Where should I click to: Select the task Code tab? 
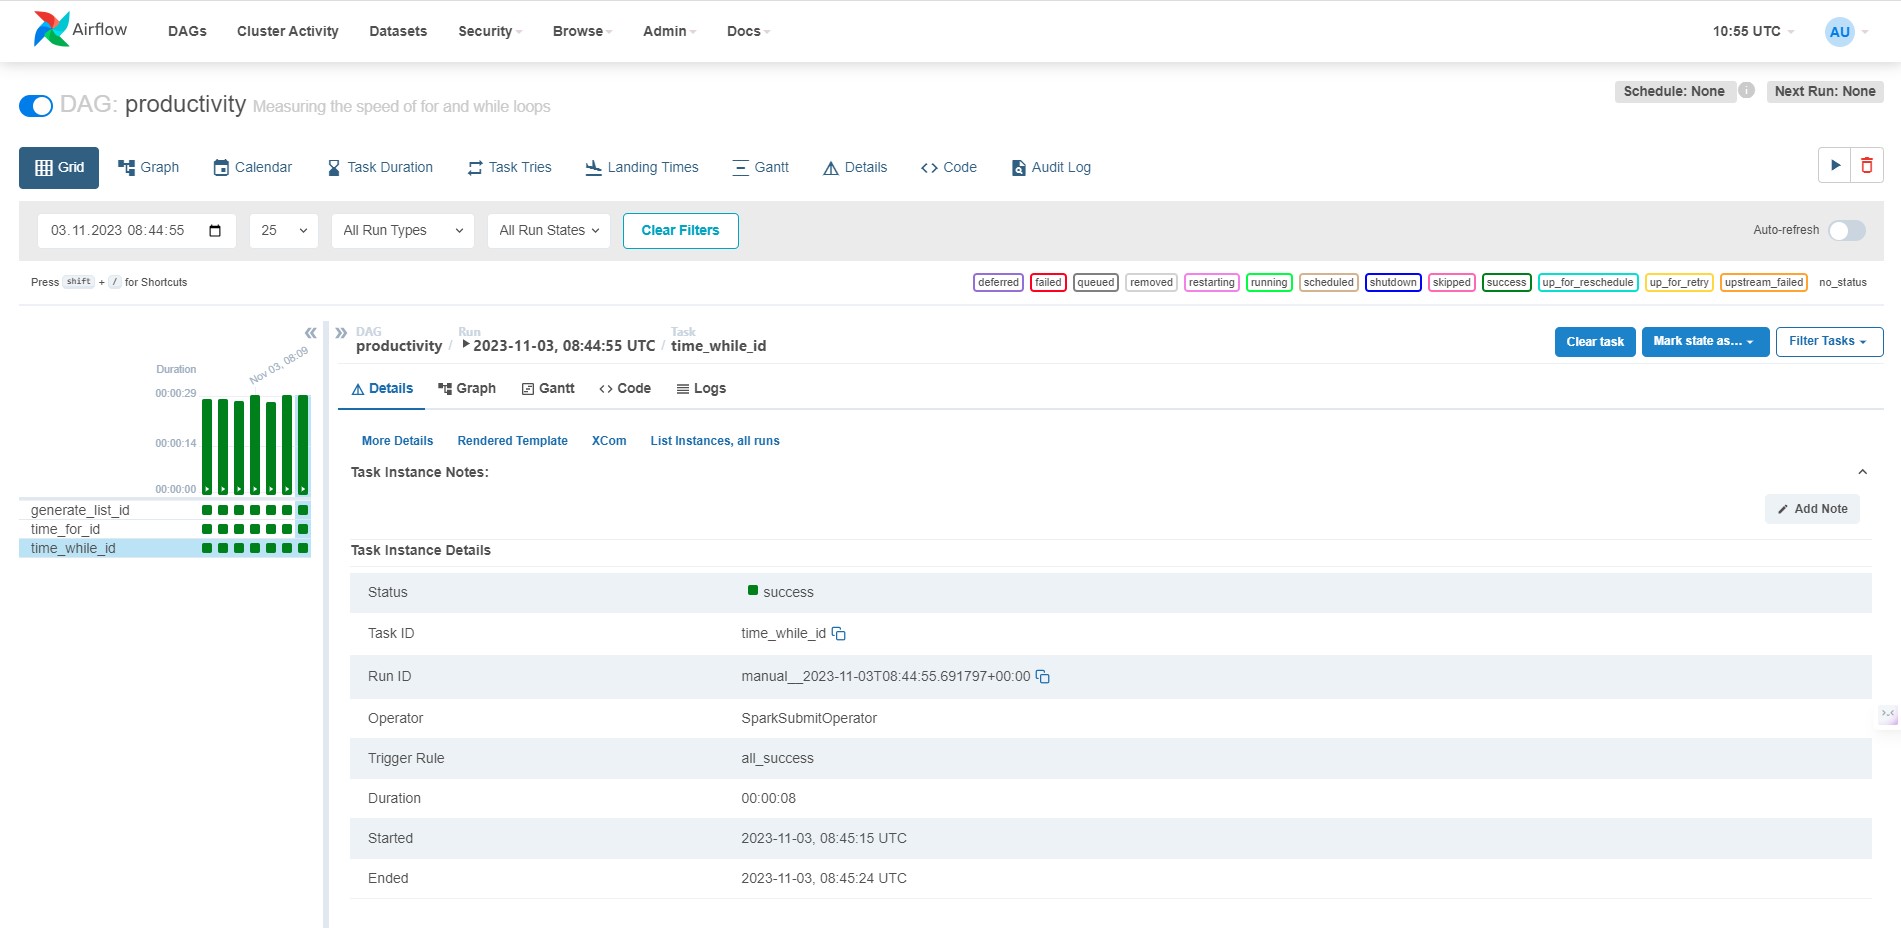(625, 389)
